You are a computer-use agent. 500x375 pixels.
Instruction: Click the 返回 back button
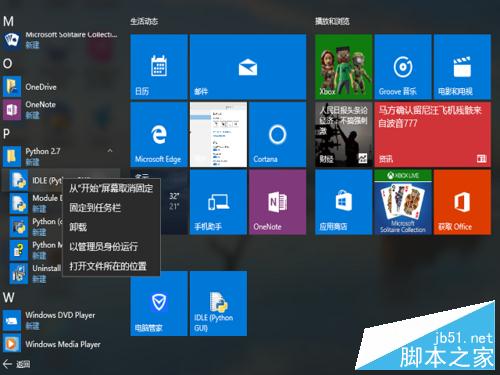[17, 364]
